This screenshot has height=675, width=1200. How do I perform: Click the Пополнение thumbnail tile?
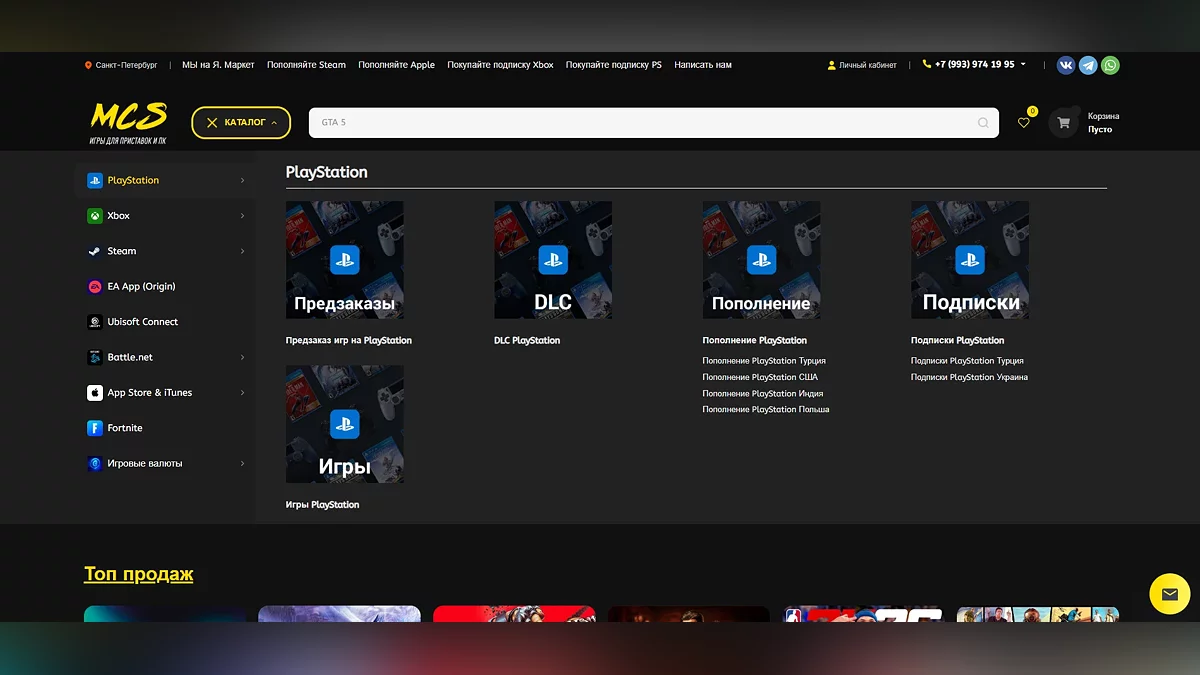pyautogui.click(x=761, y=260)
